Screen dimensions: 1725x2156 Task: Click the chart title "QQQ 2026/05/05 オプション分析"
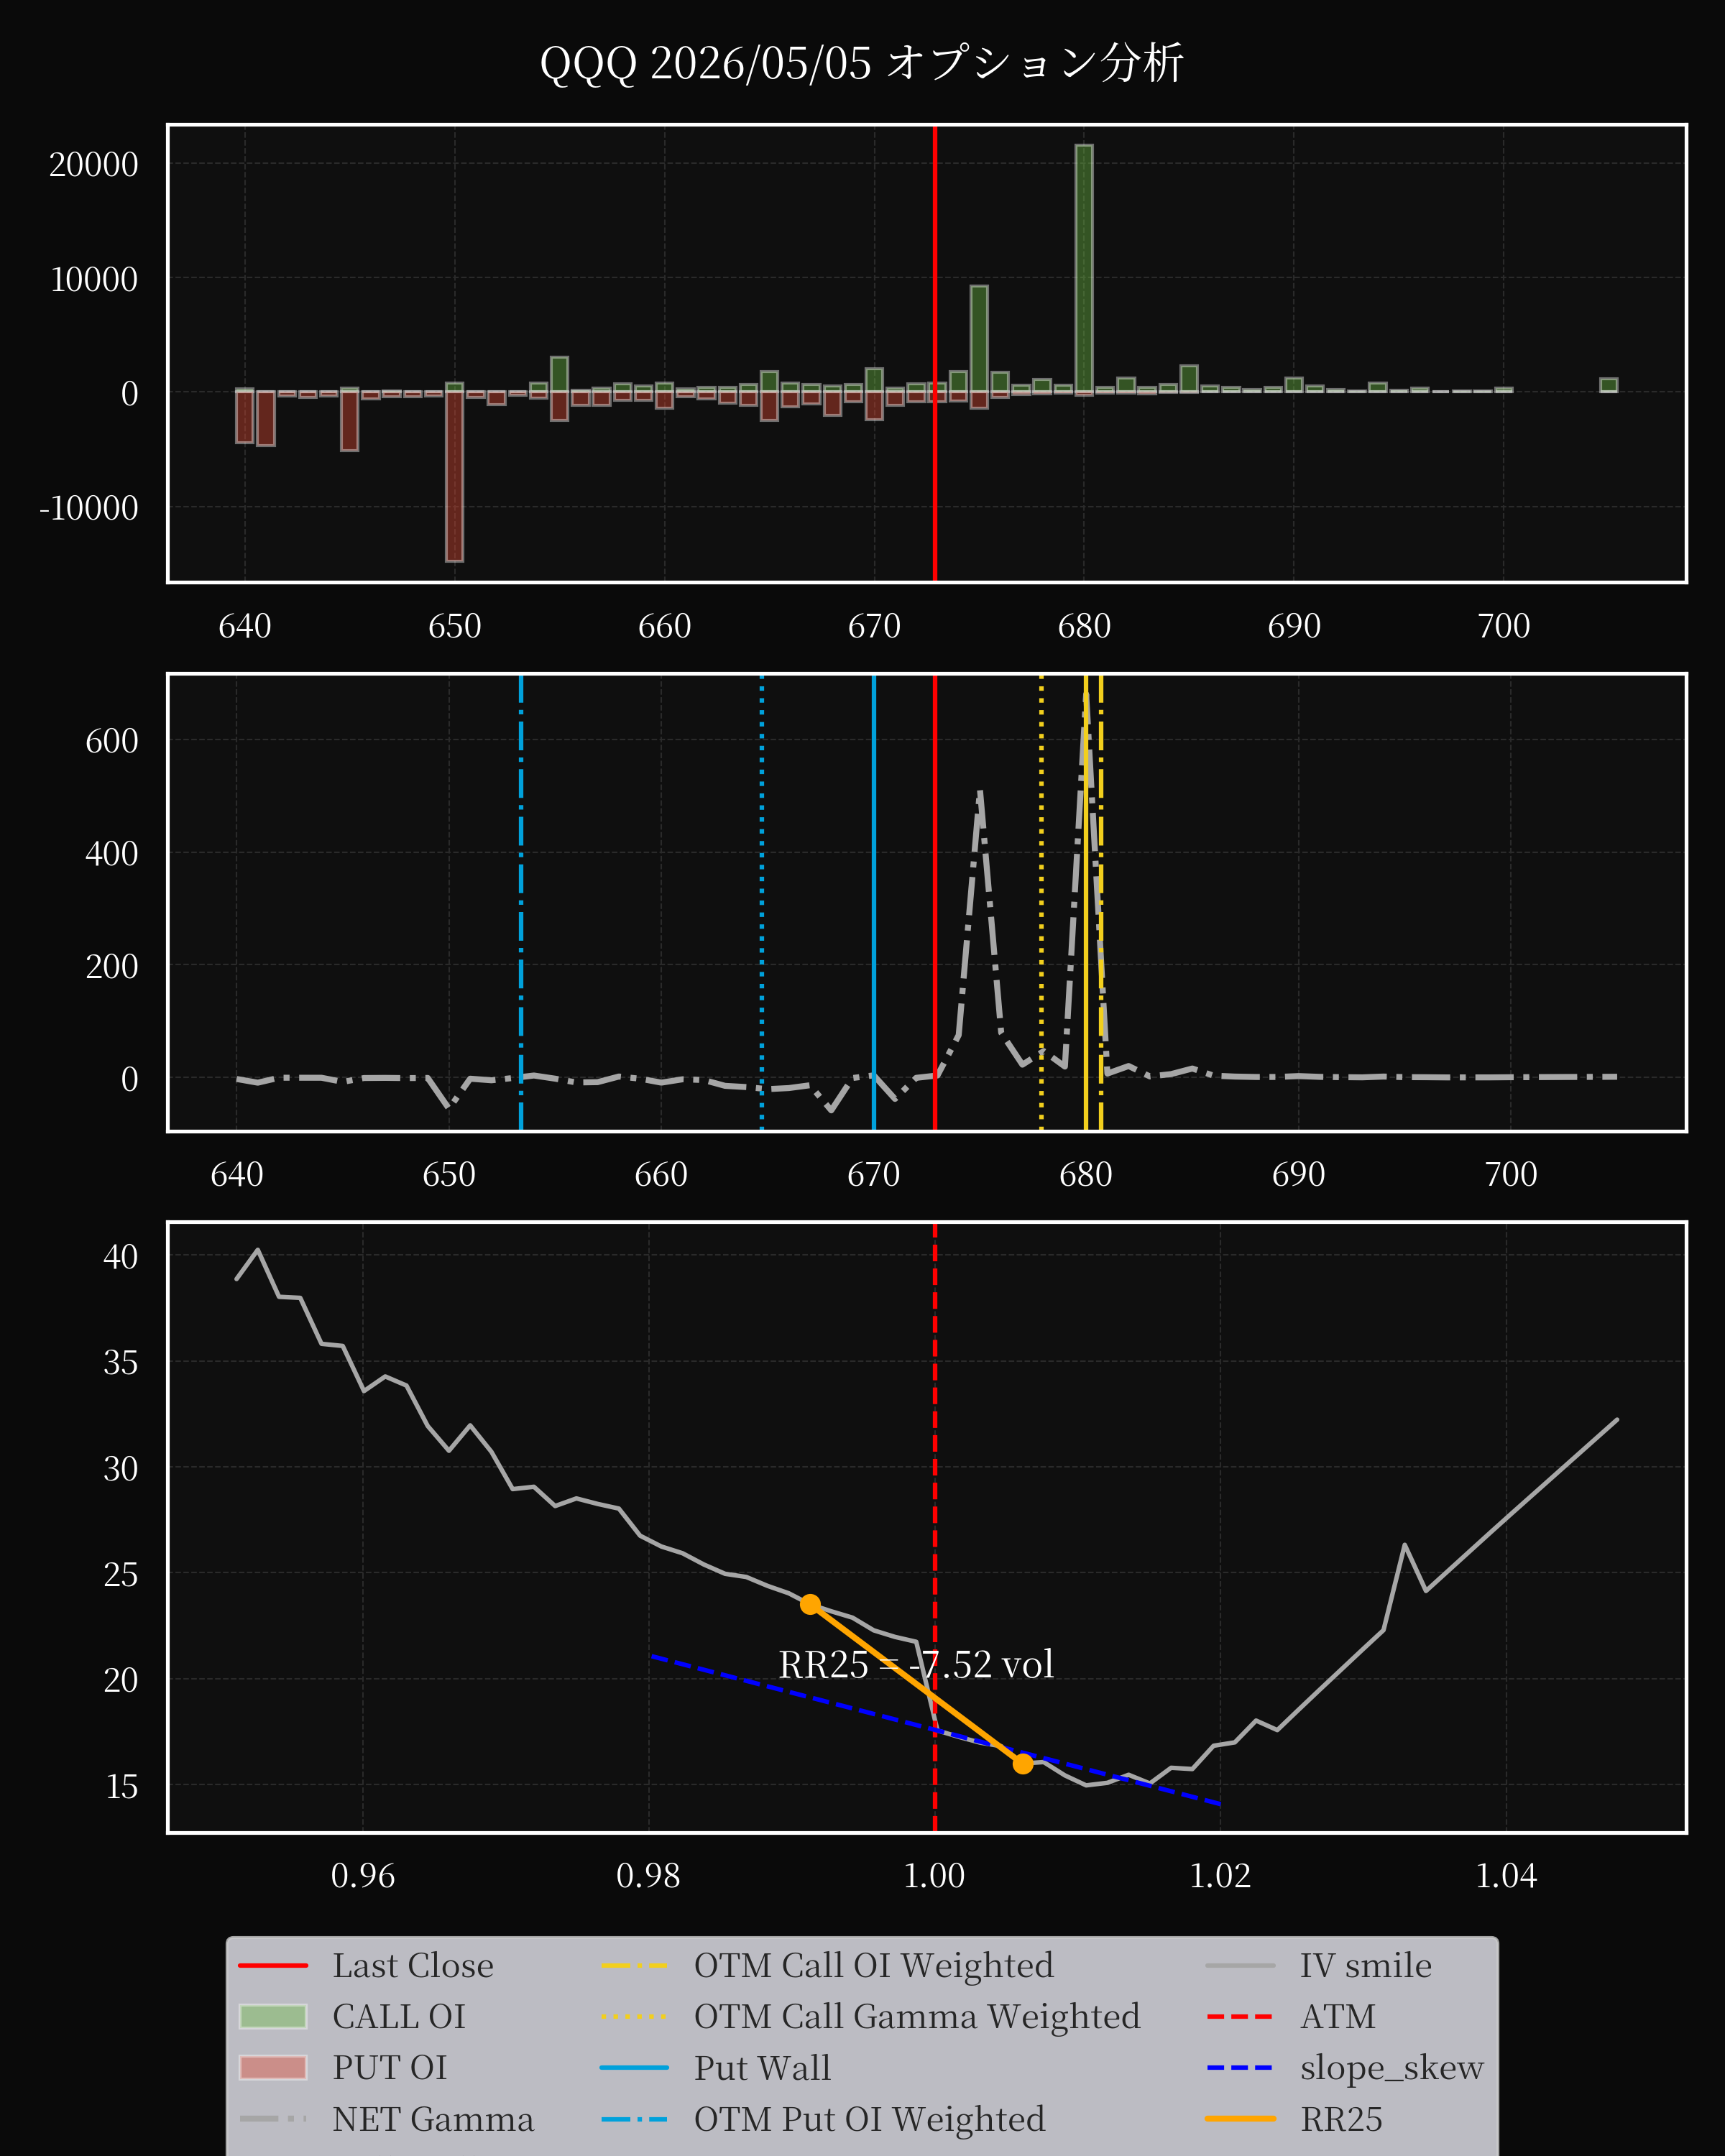pyautogui.click(x=862, y=63)
